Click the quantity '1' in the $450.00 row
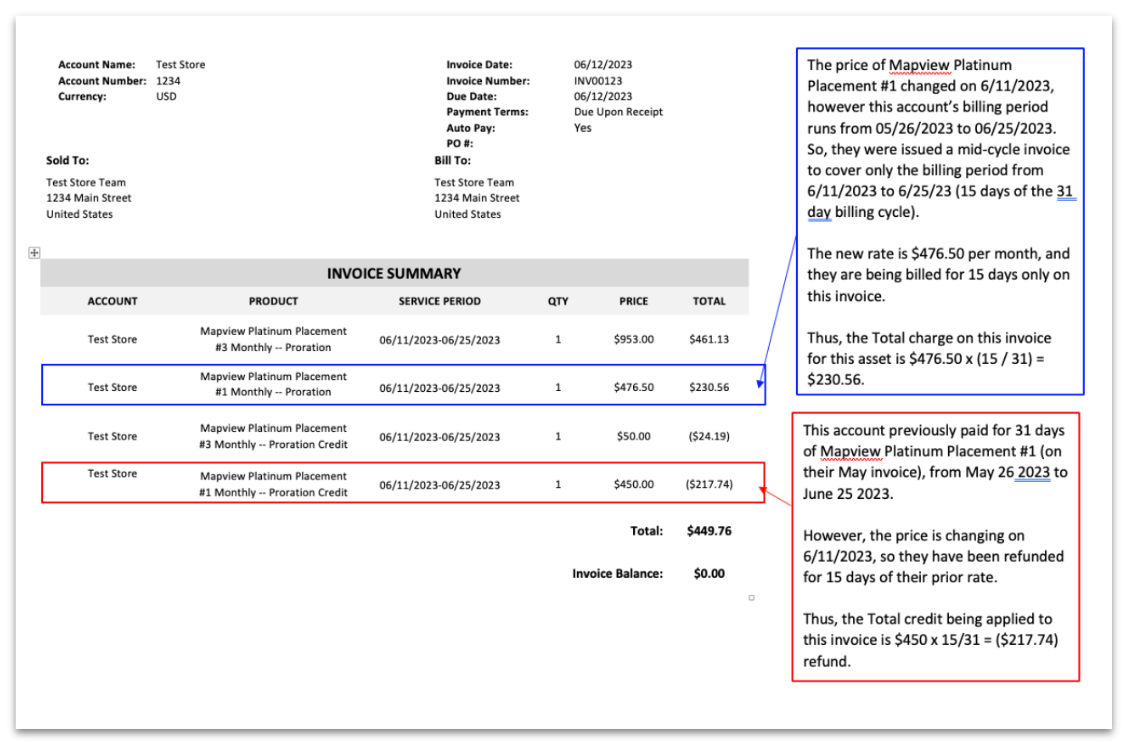The width and height of the screenshot is (1132, 743). coord(558,485)
